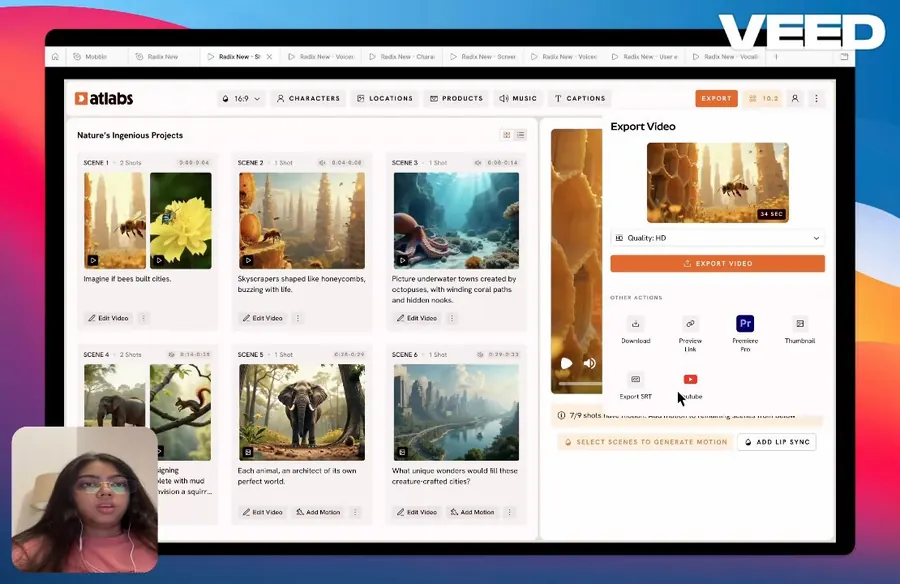The width and height of the screenshot is (900, 584).
Task: Play Scene 1 bee city shot
Action: point(93,261)
